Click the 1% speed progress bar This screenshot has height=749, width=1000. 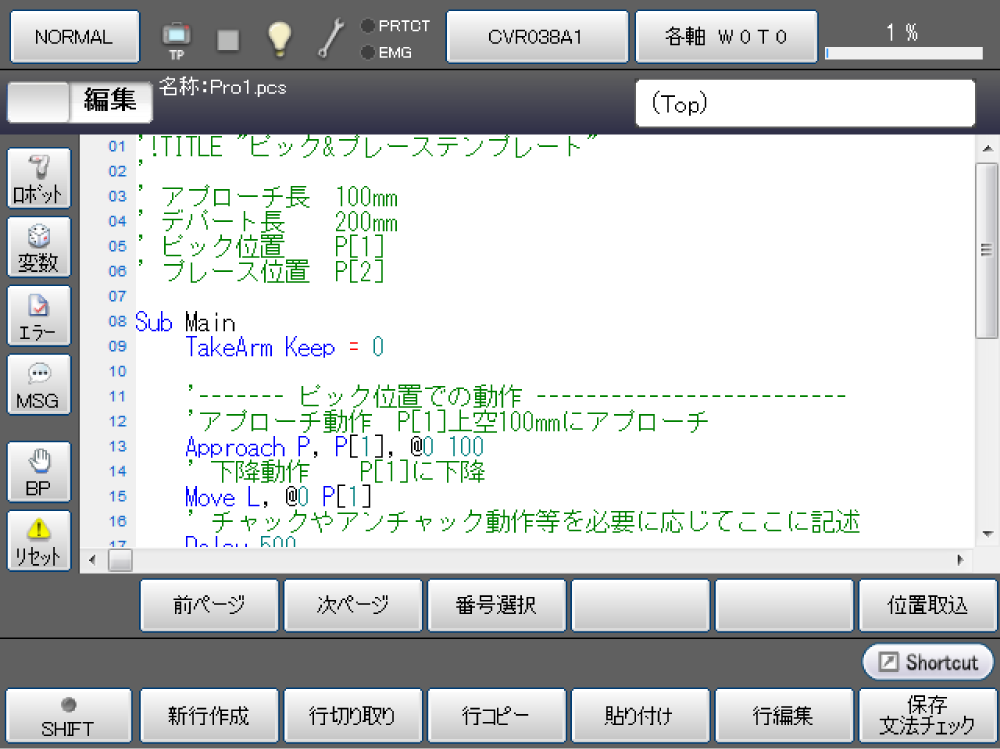(903, 52)
